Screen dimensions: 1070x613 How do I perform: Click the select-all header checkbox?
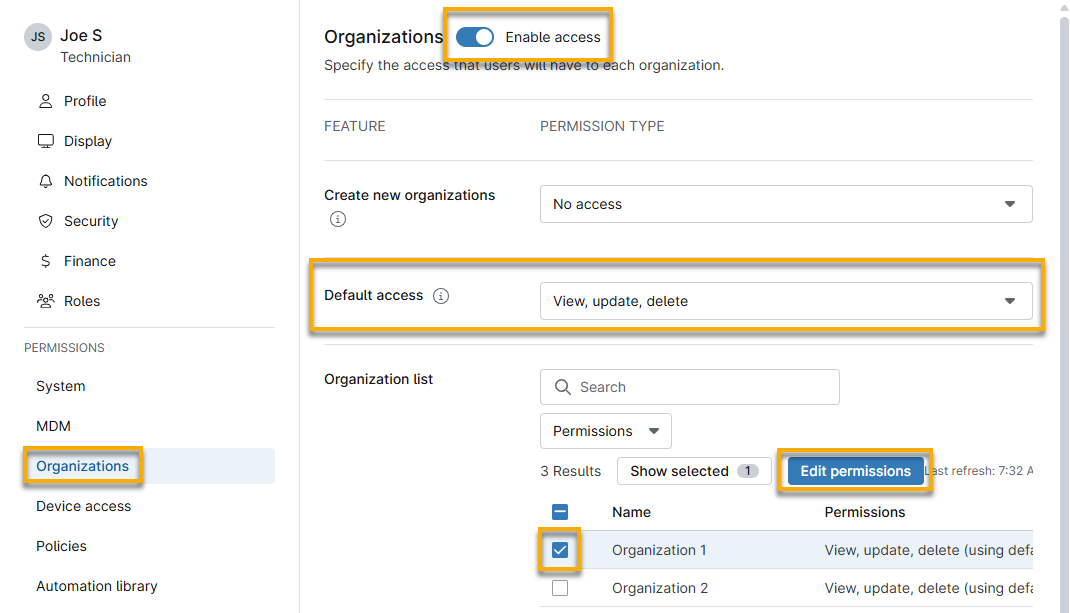point(560,512)
